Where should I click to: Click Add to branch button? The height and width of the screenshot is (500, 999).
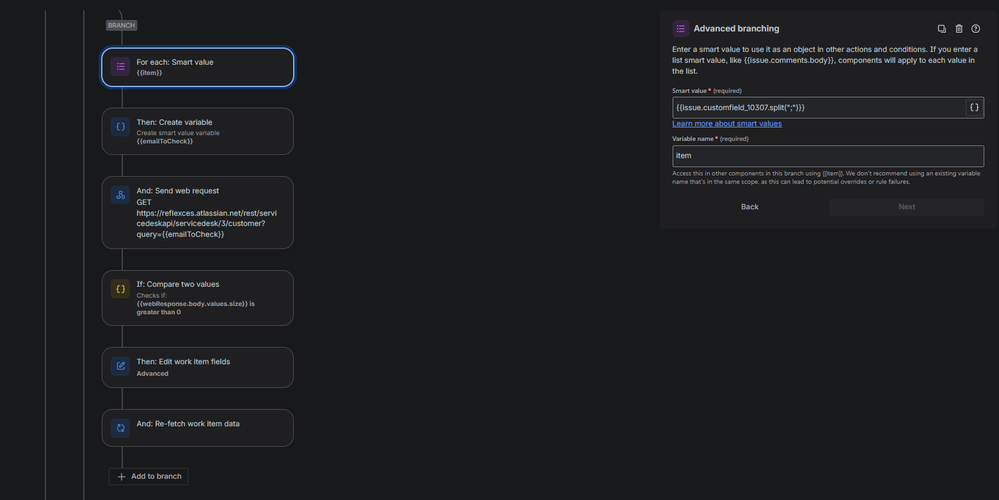(148, 476)
